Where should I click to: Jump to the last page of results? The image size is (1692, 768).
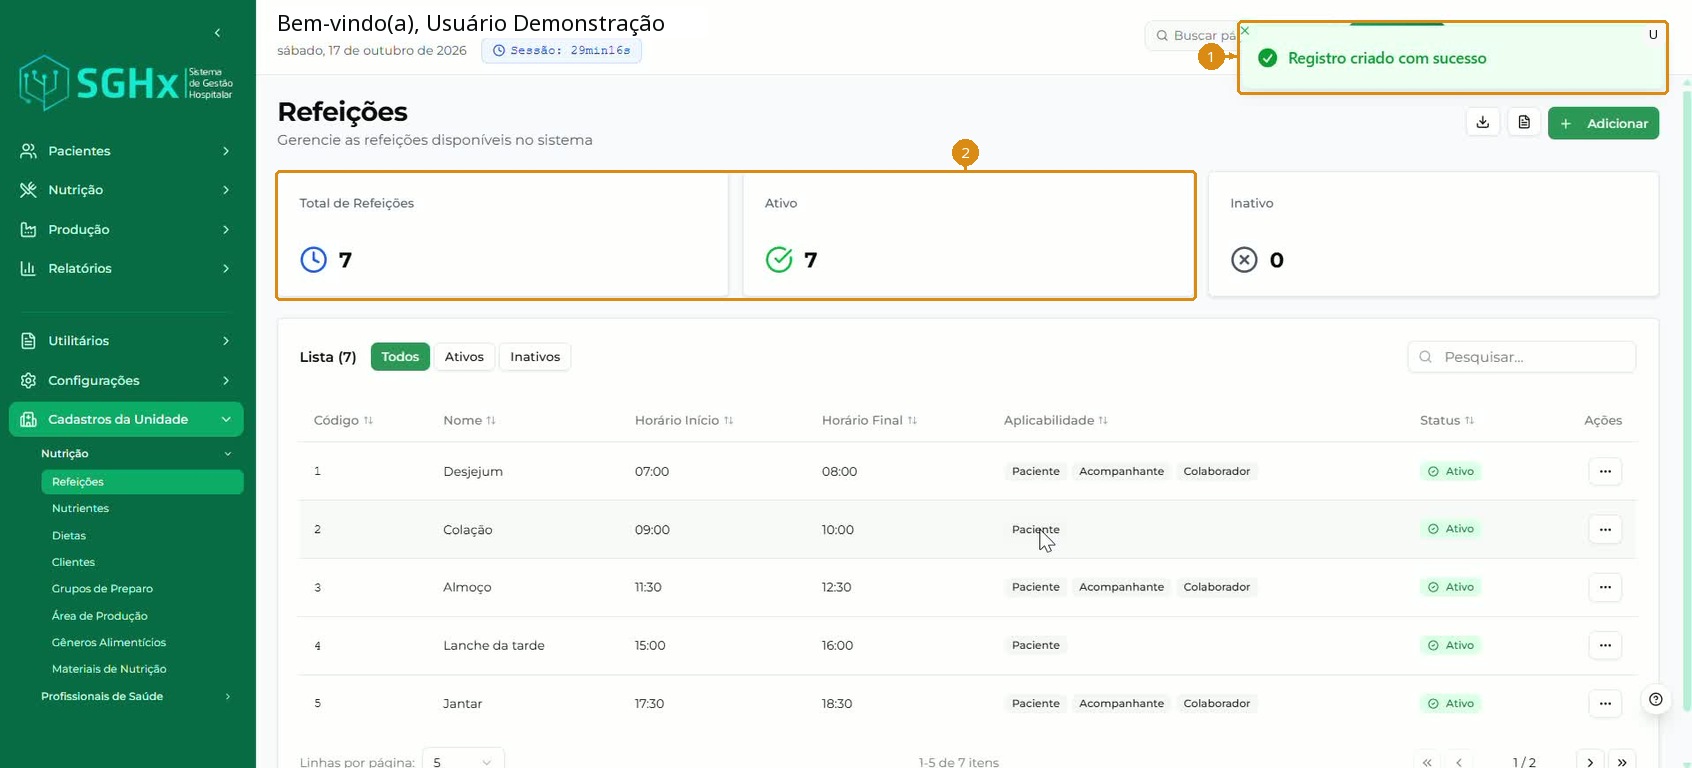[x=1622, y=762]
